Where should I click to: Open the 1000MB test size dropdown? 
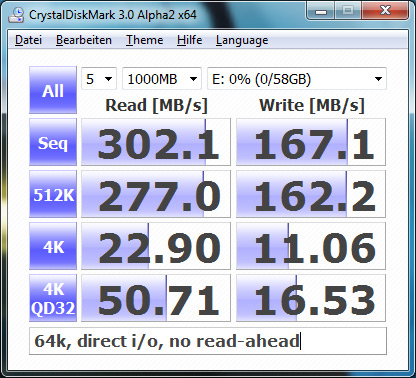[162, 79]
